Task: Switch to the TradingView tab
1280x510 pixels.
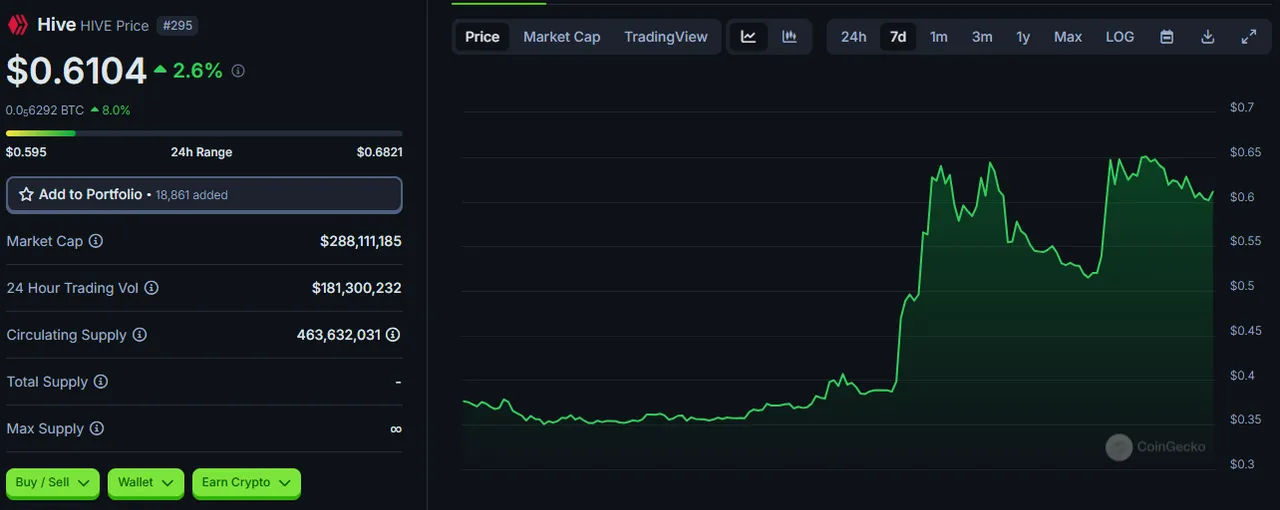Action: tap(666, 37)
